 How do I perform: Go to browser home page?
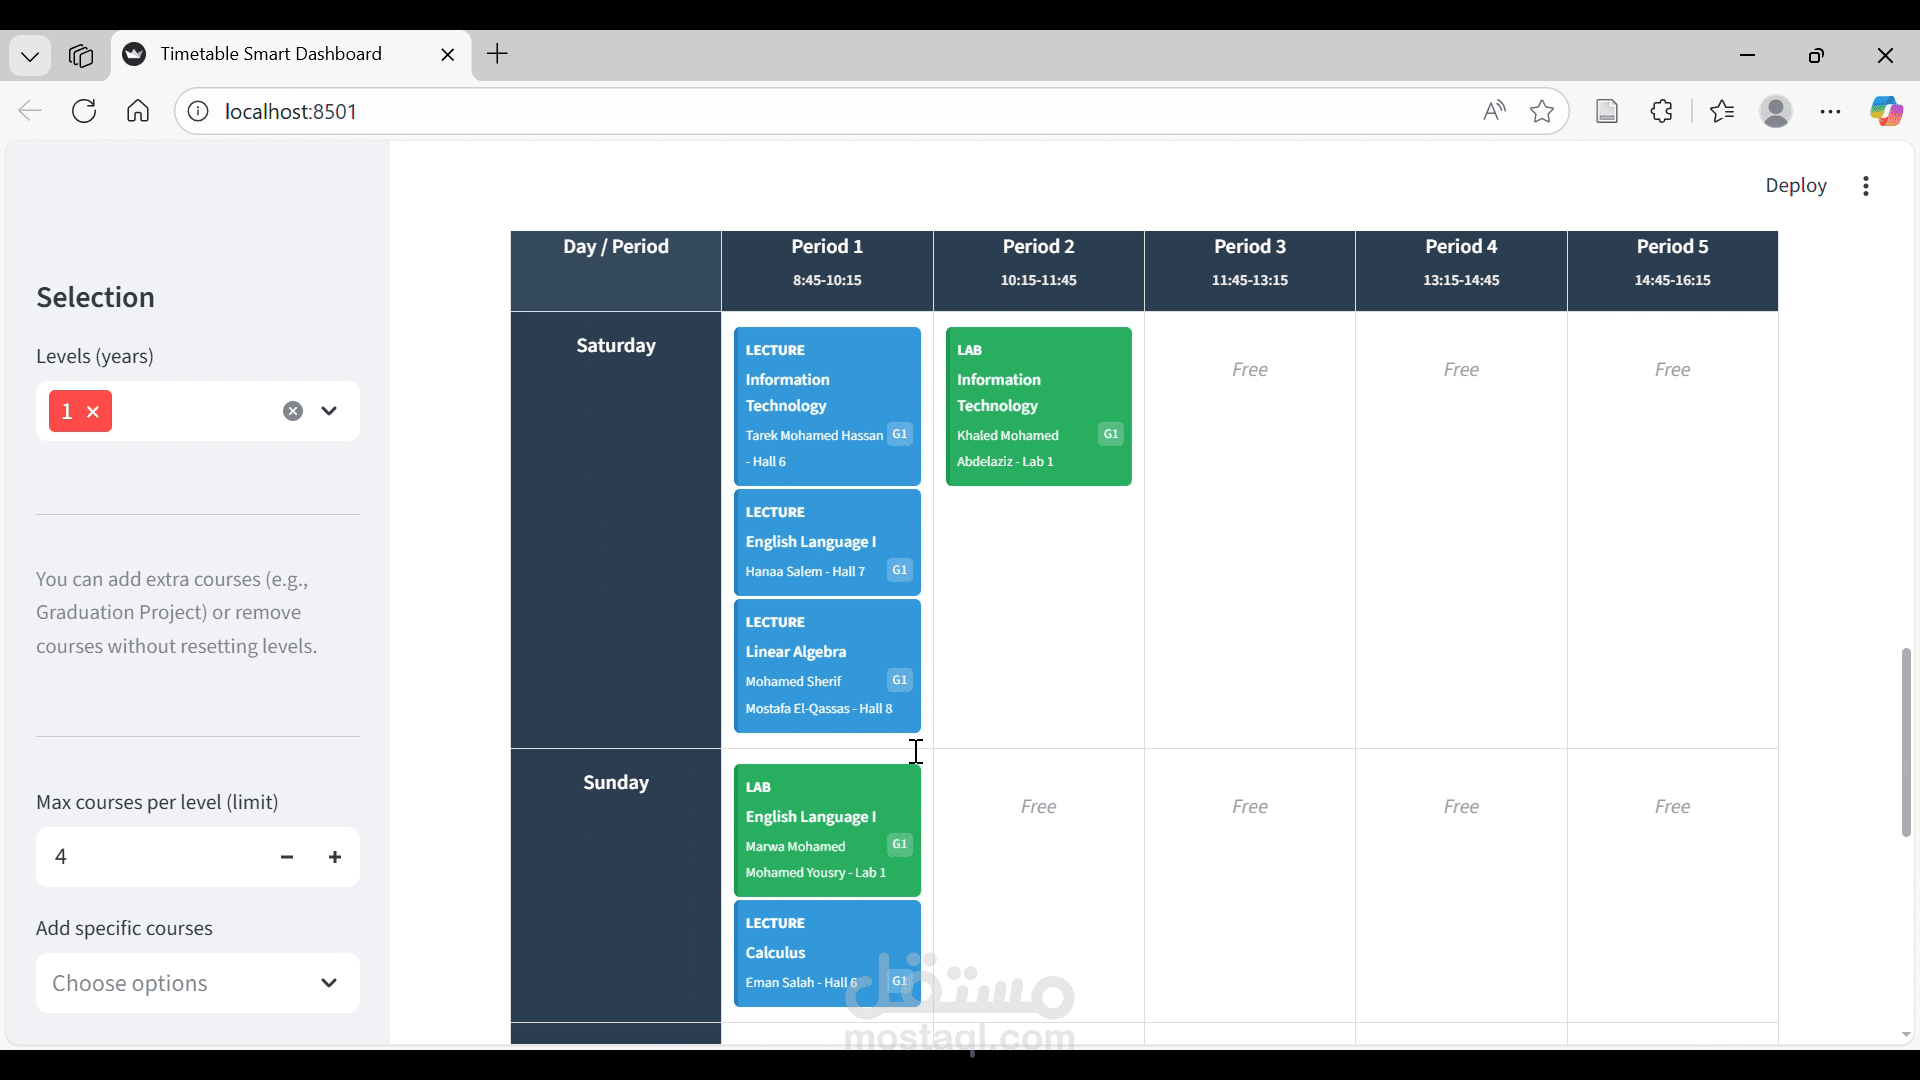pos(138,111)
